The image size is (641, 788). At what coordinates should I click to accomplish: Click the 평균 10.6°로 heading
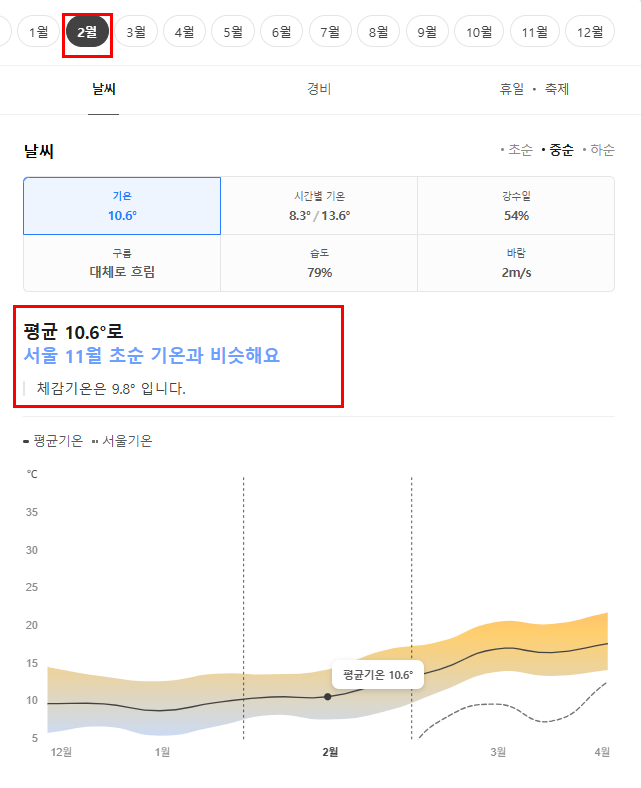pos(73,332)
